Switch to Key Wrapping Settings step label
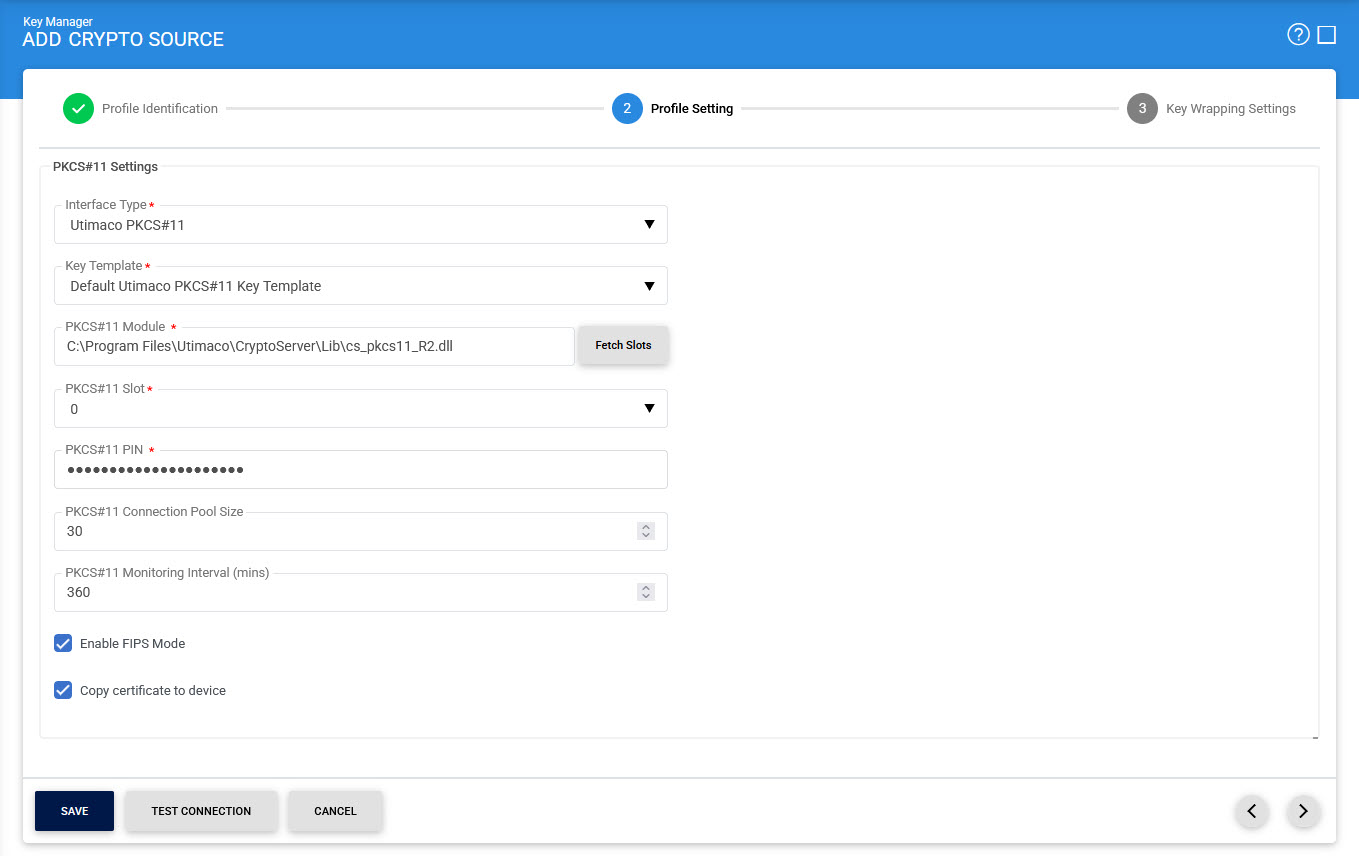The width and height of the screenshot is (1359, 856). click(x=1230, y=109)
